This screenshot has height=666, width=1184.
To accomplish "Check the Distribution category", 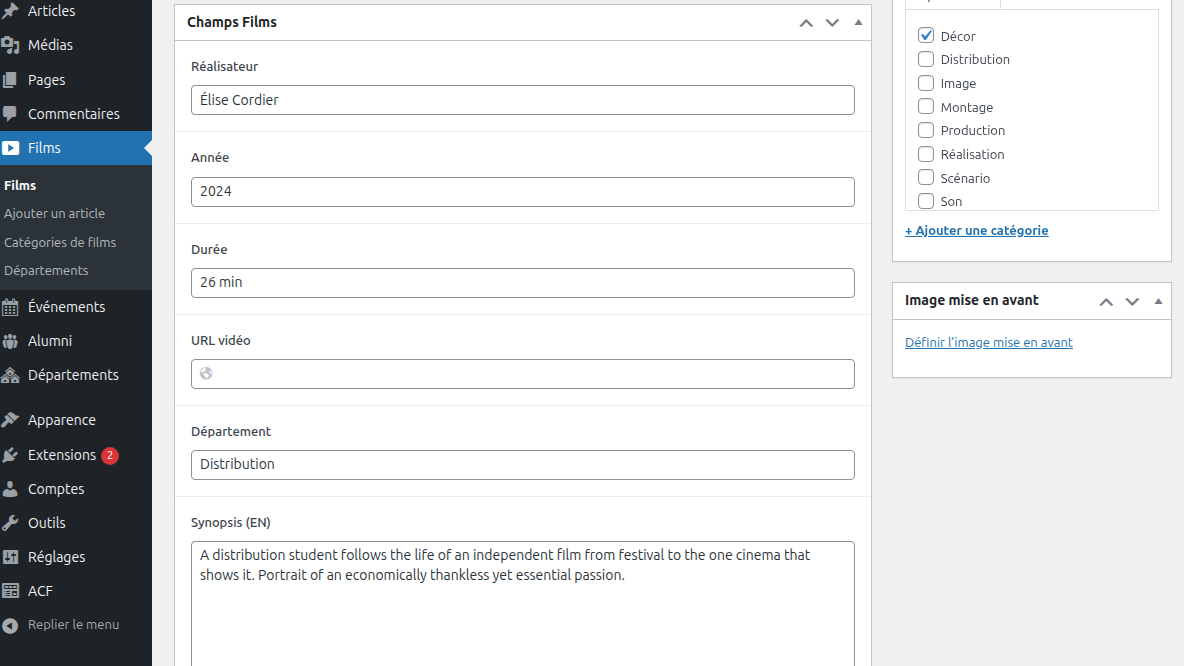I will coord(926,59).
